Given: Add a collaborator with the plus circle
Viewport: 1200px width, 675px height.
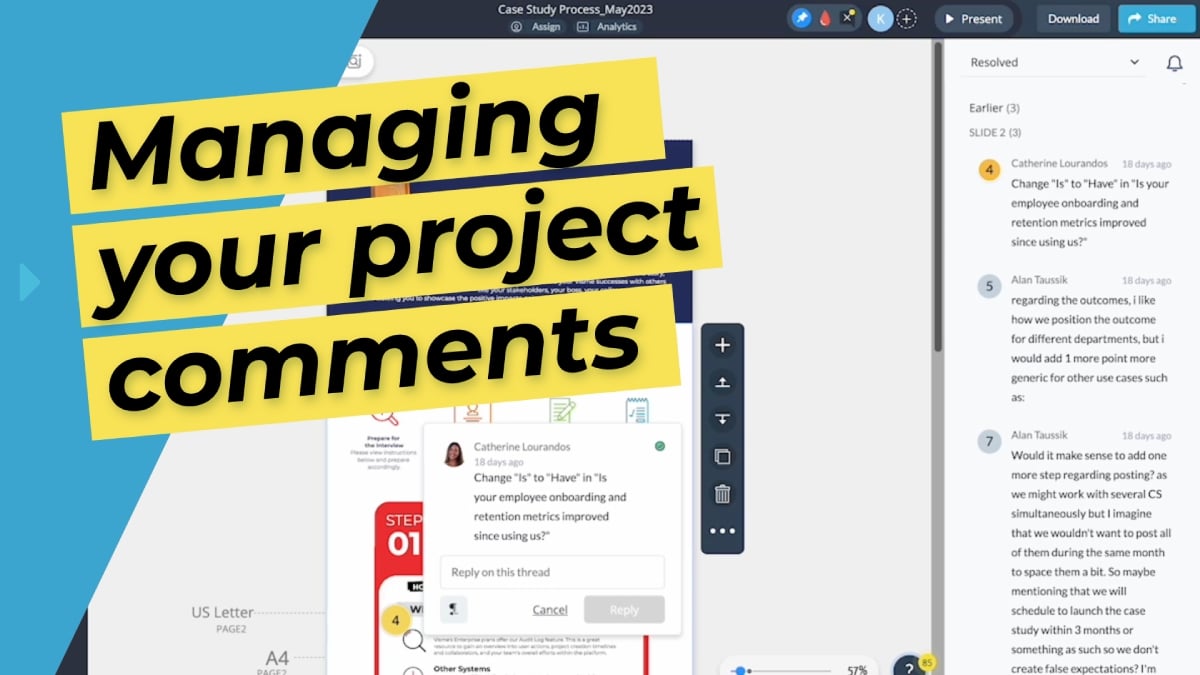Looking at the screenshot, I should (907, 18).
